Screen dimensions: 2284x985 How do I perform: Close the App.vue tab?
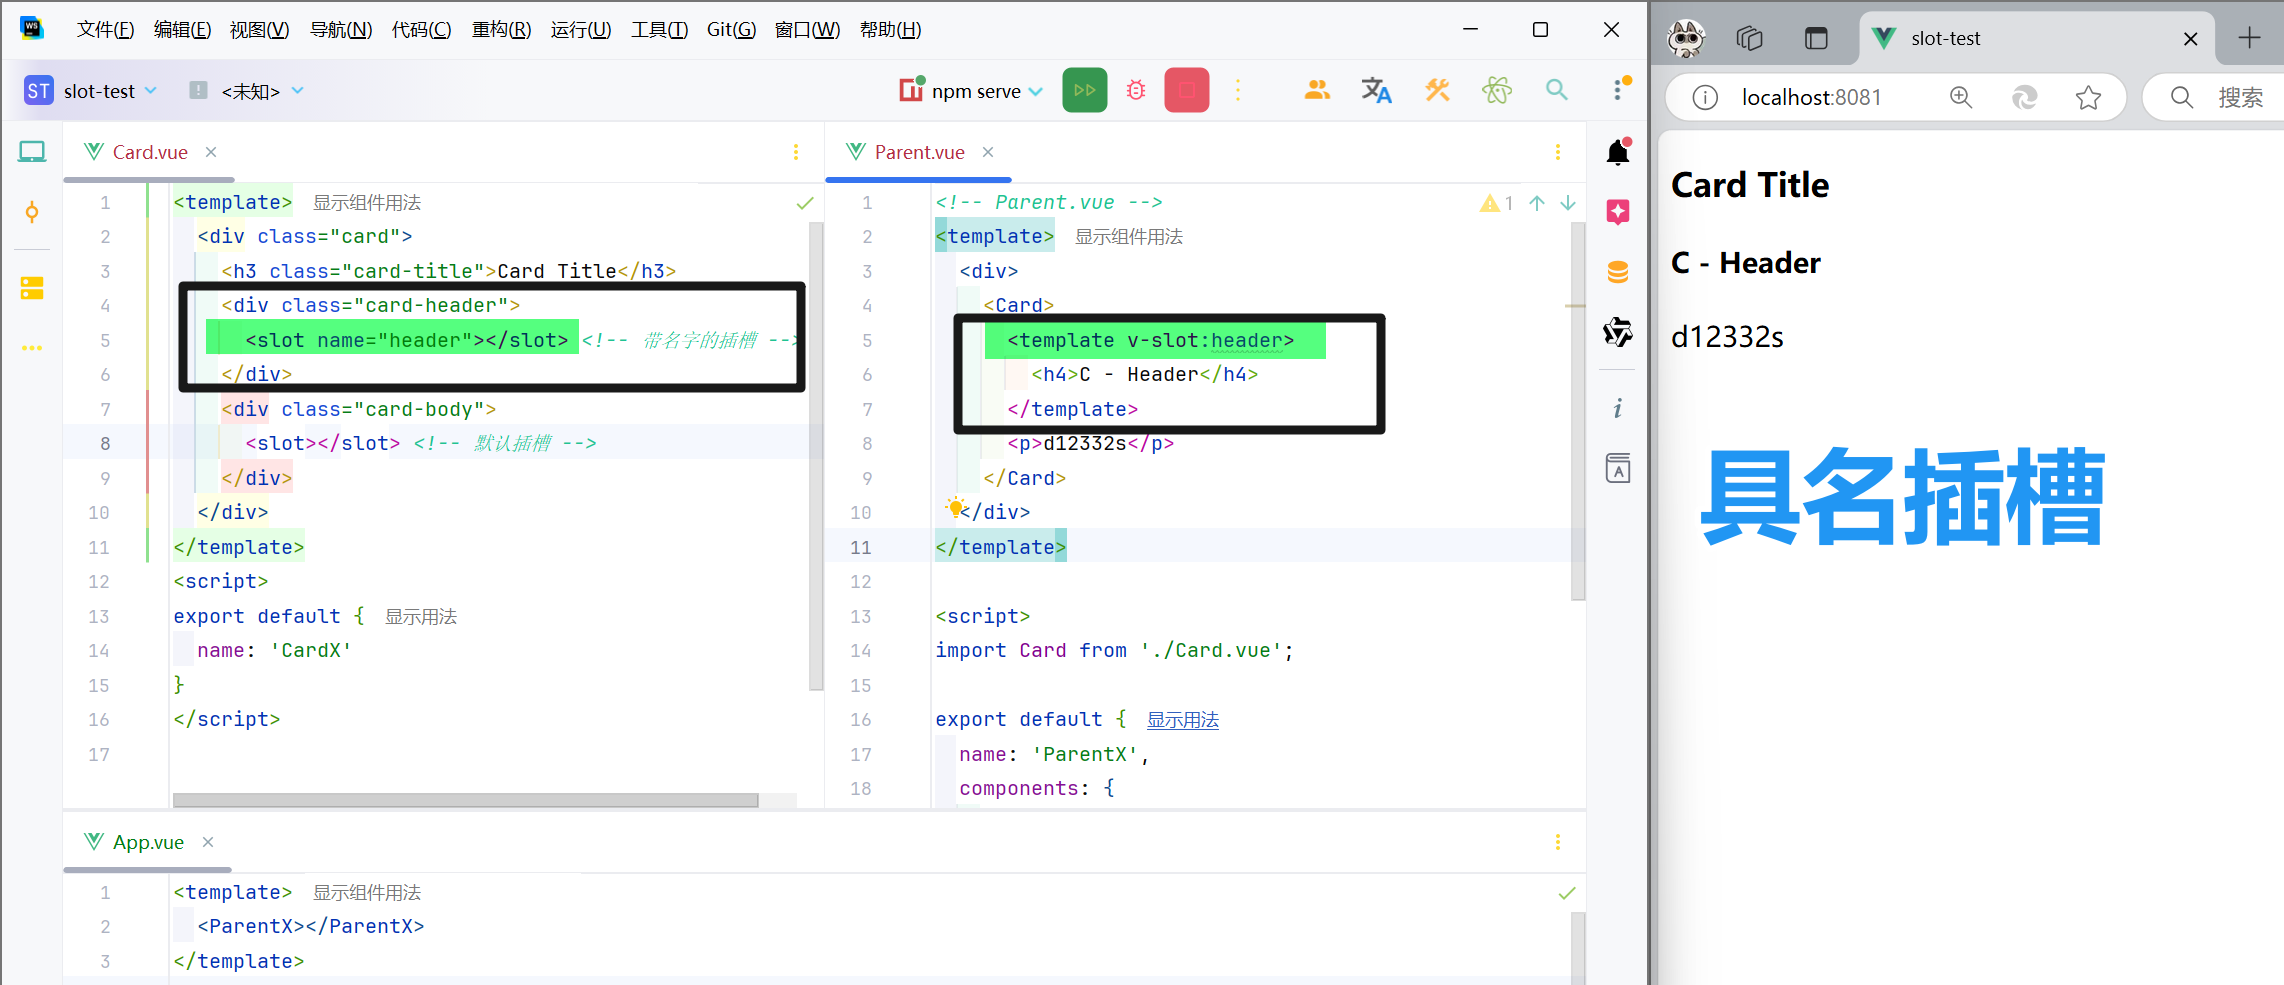click(208, 842)
